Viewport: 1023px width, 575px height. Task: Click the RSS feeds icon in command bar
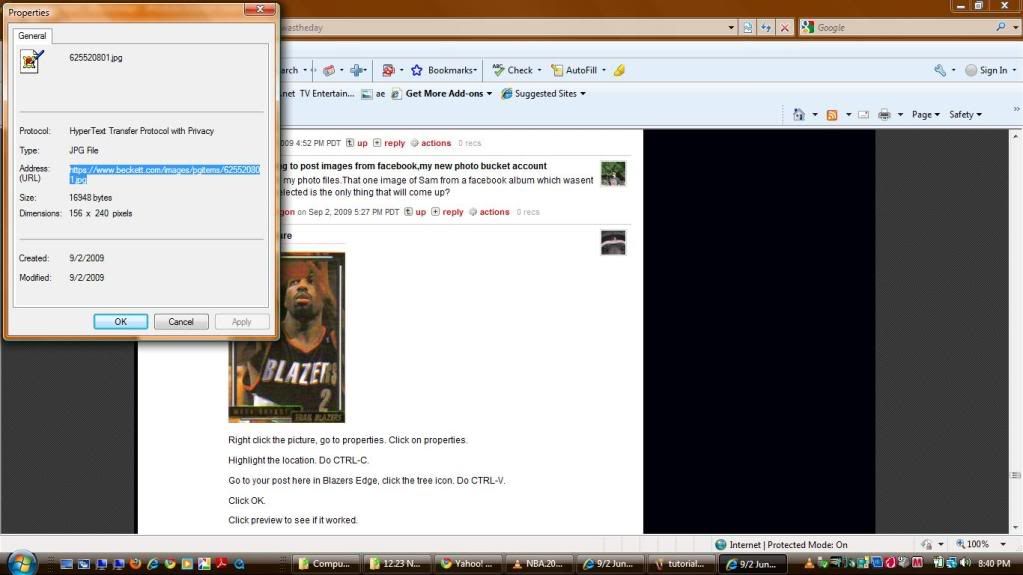[x=832, y=115]
